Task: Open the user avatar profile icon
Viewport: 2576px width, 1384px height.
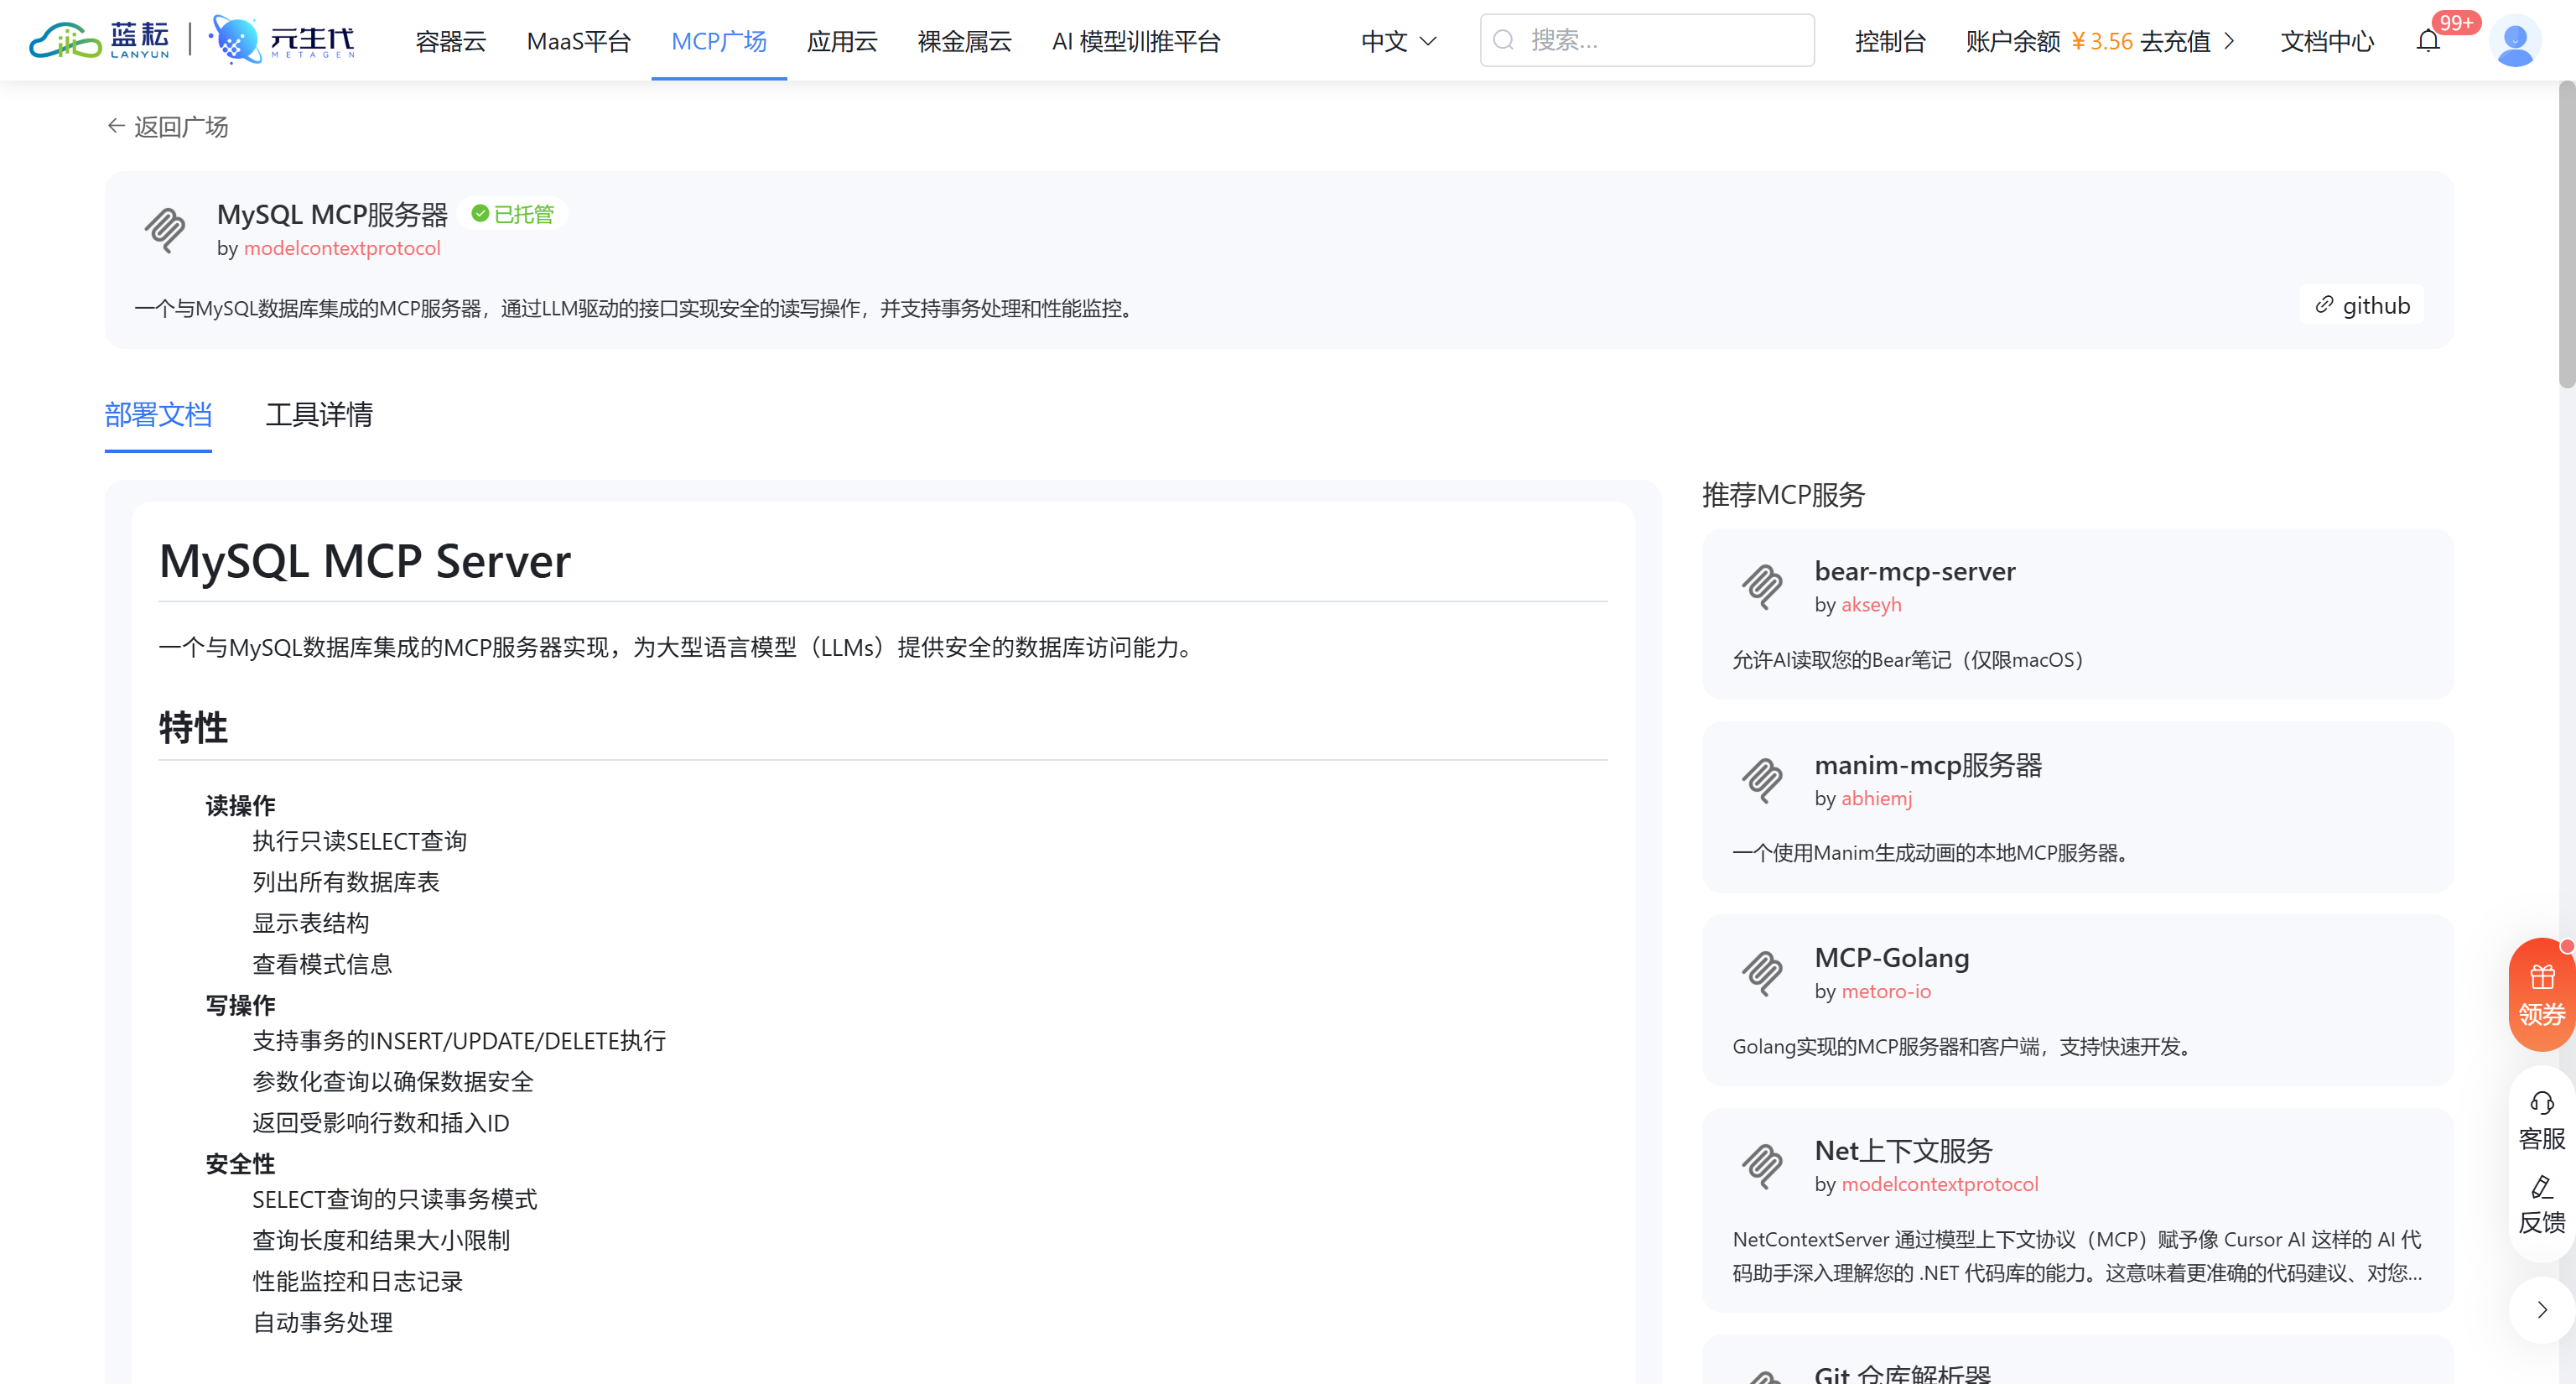Action: click(2514, 41)
